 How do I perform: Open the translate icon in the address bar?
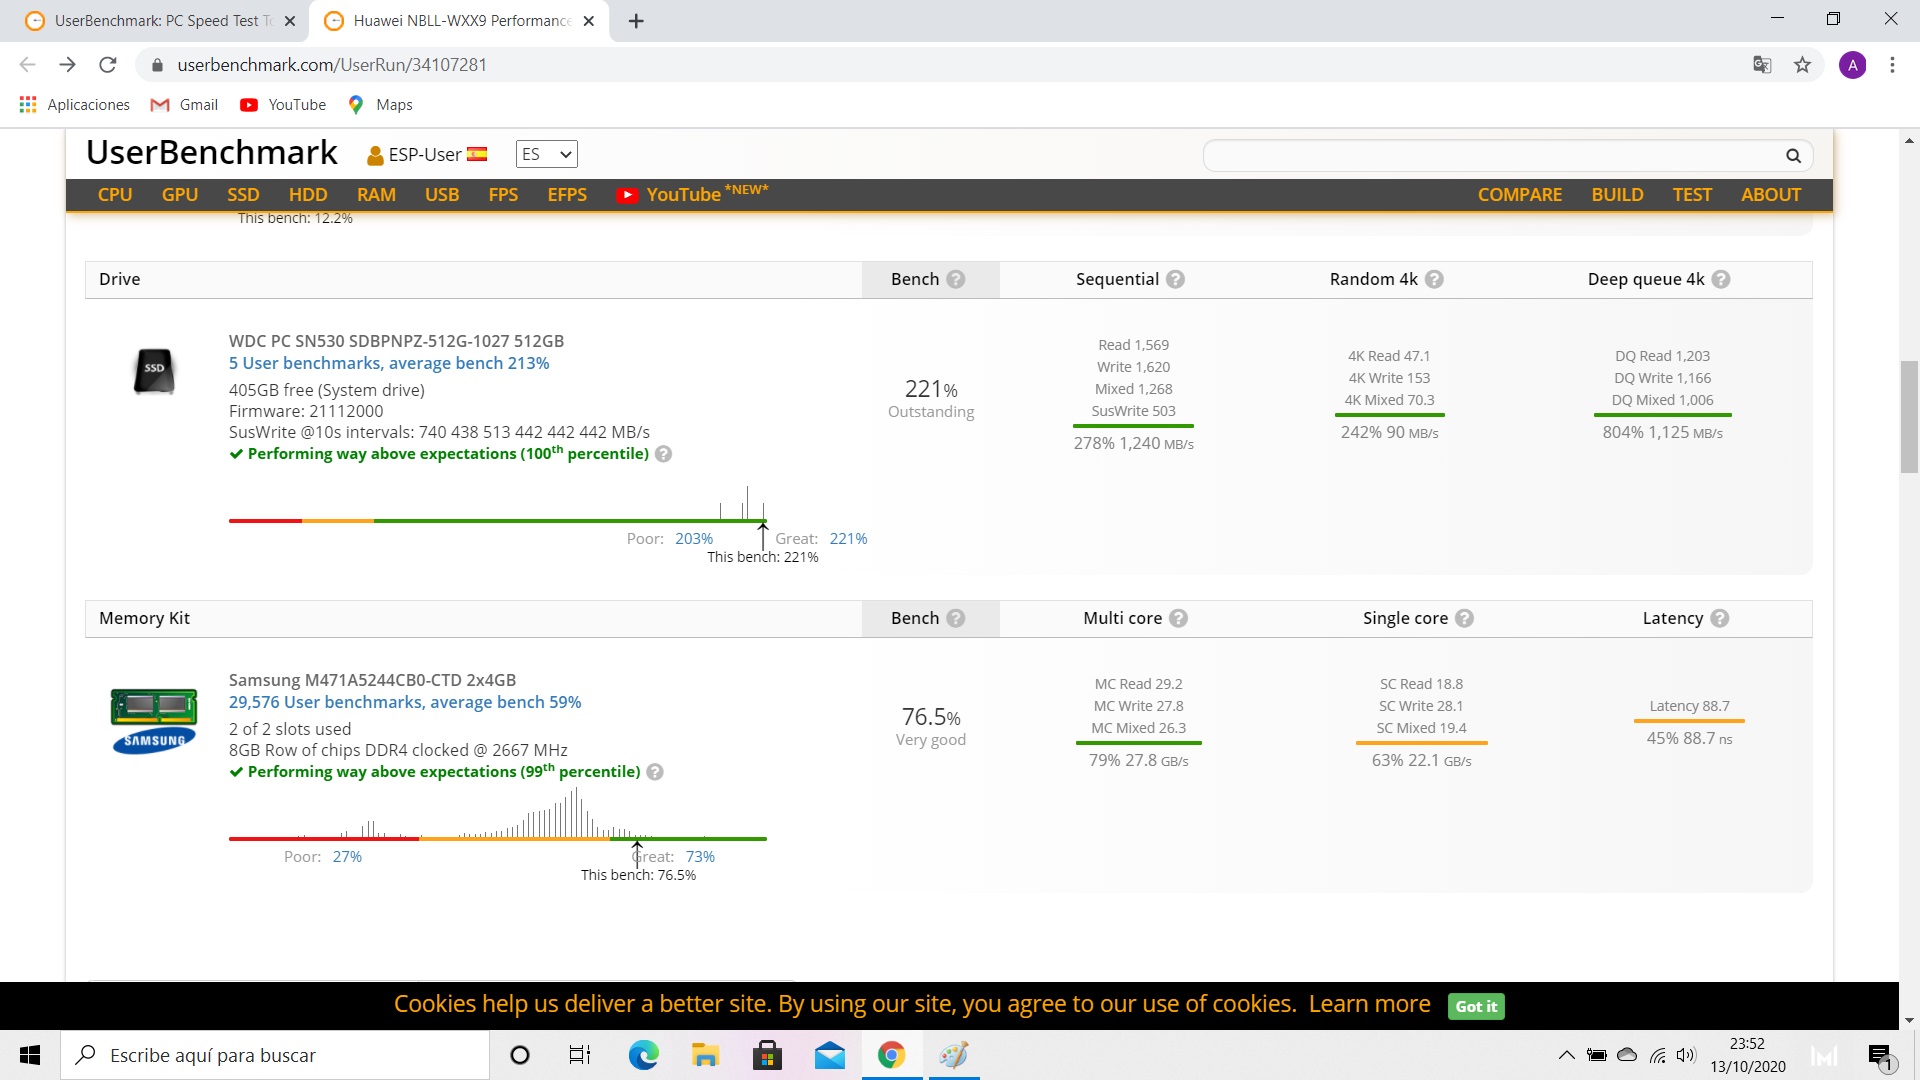click(x=1762, y=64)
